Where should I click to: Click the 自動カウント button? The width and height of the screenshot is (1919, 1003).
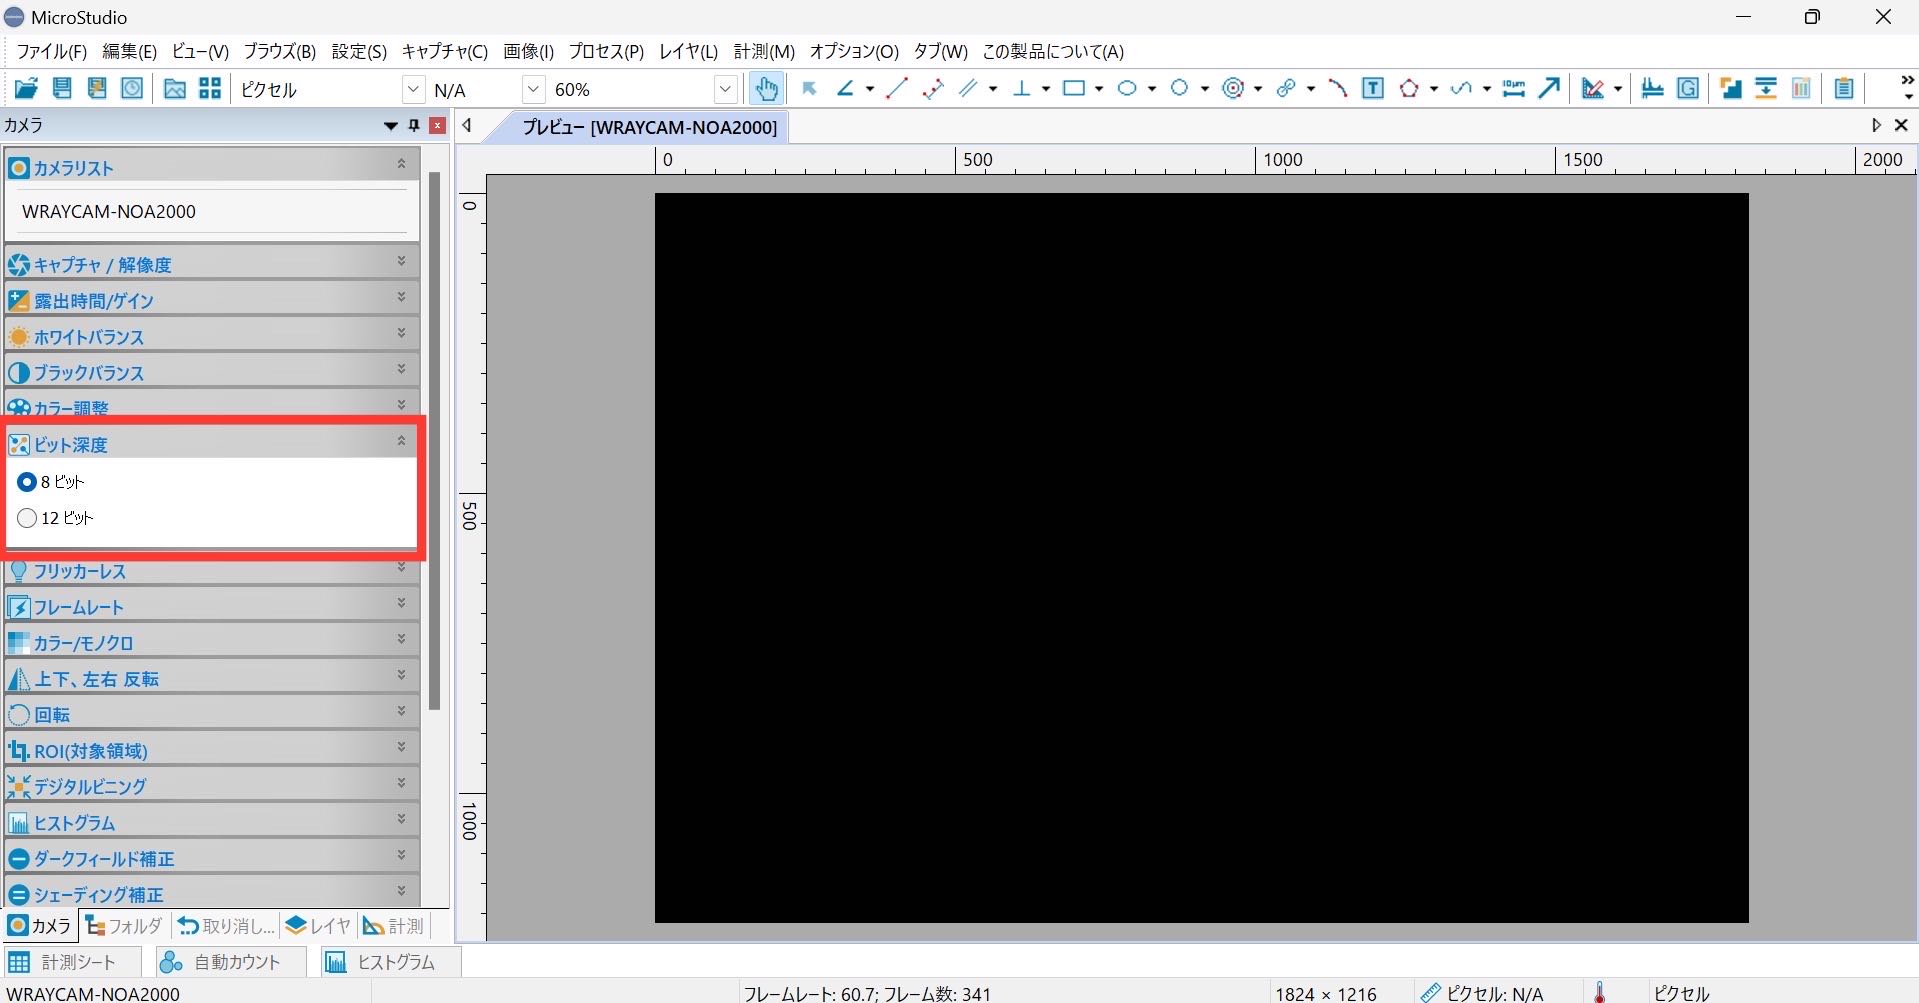click(222, 962)
